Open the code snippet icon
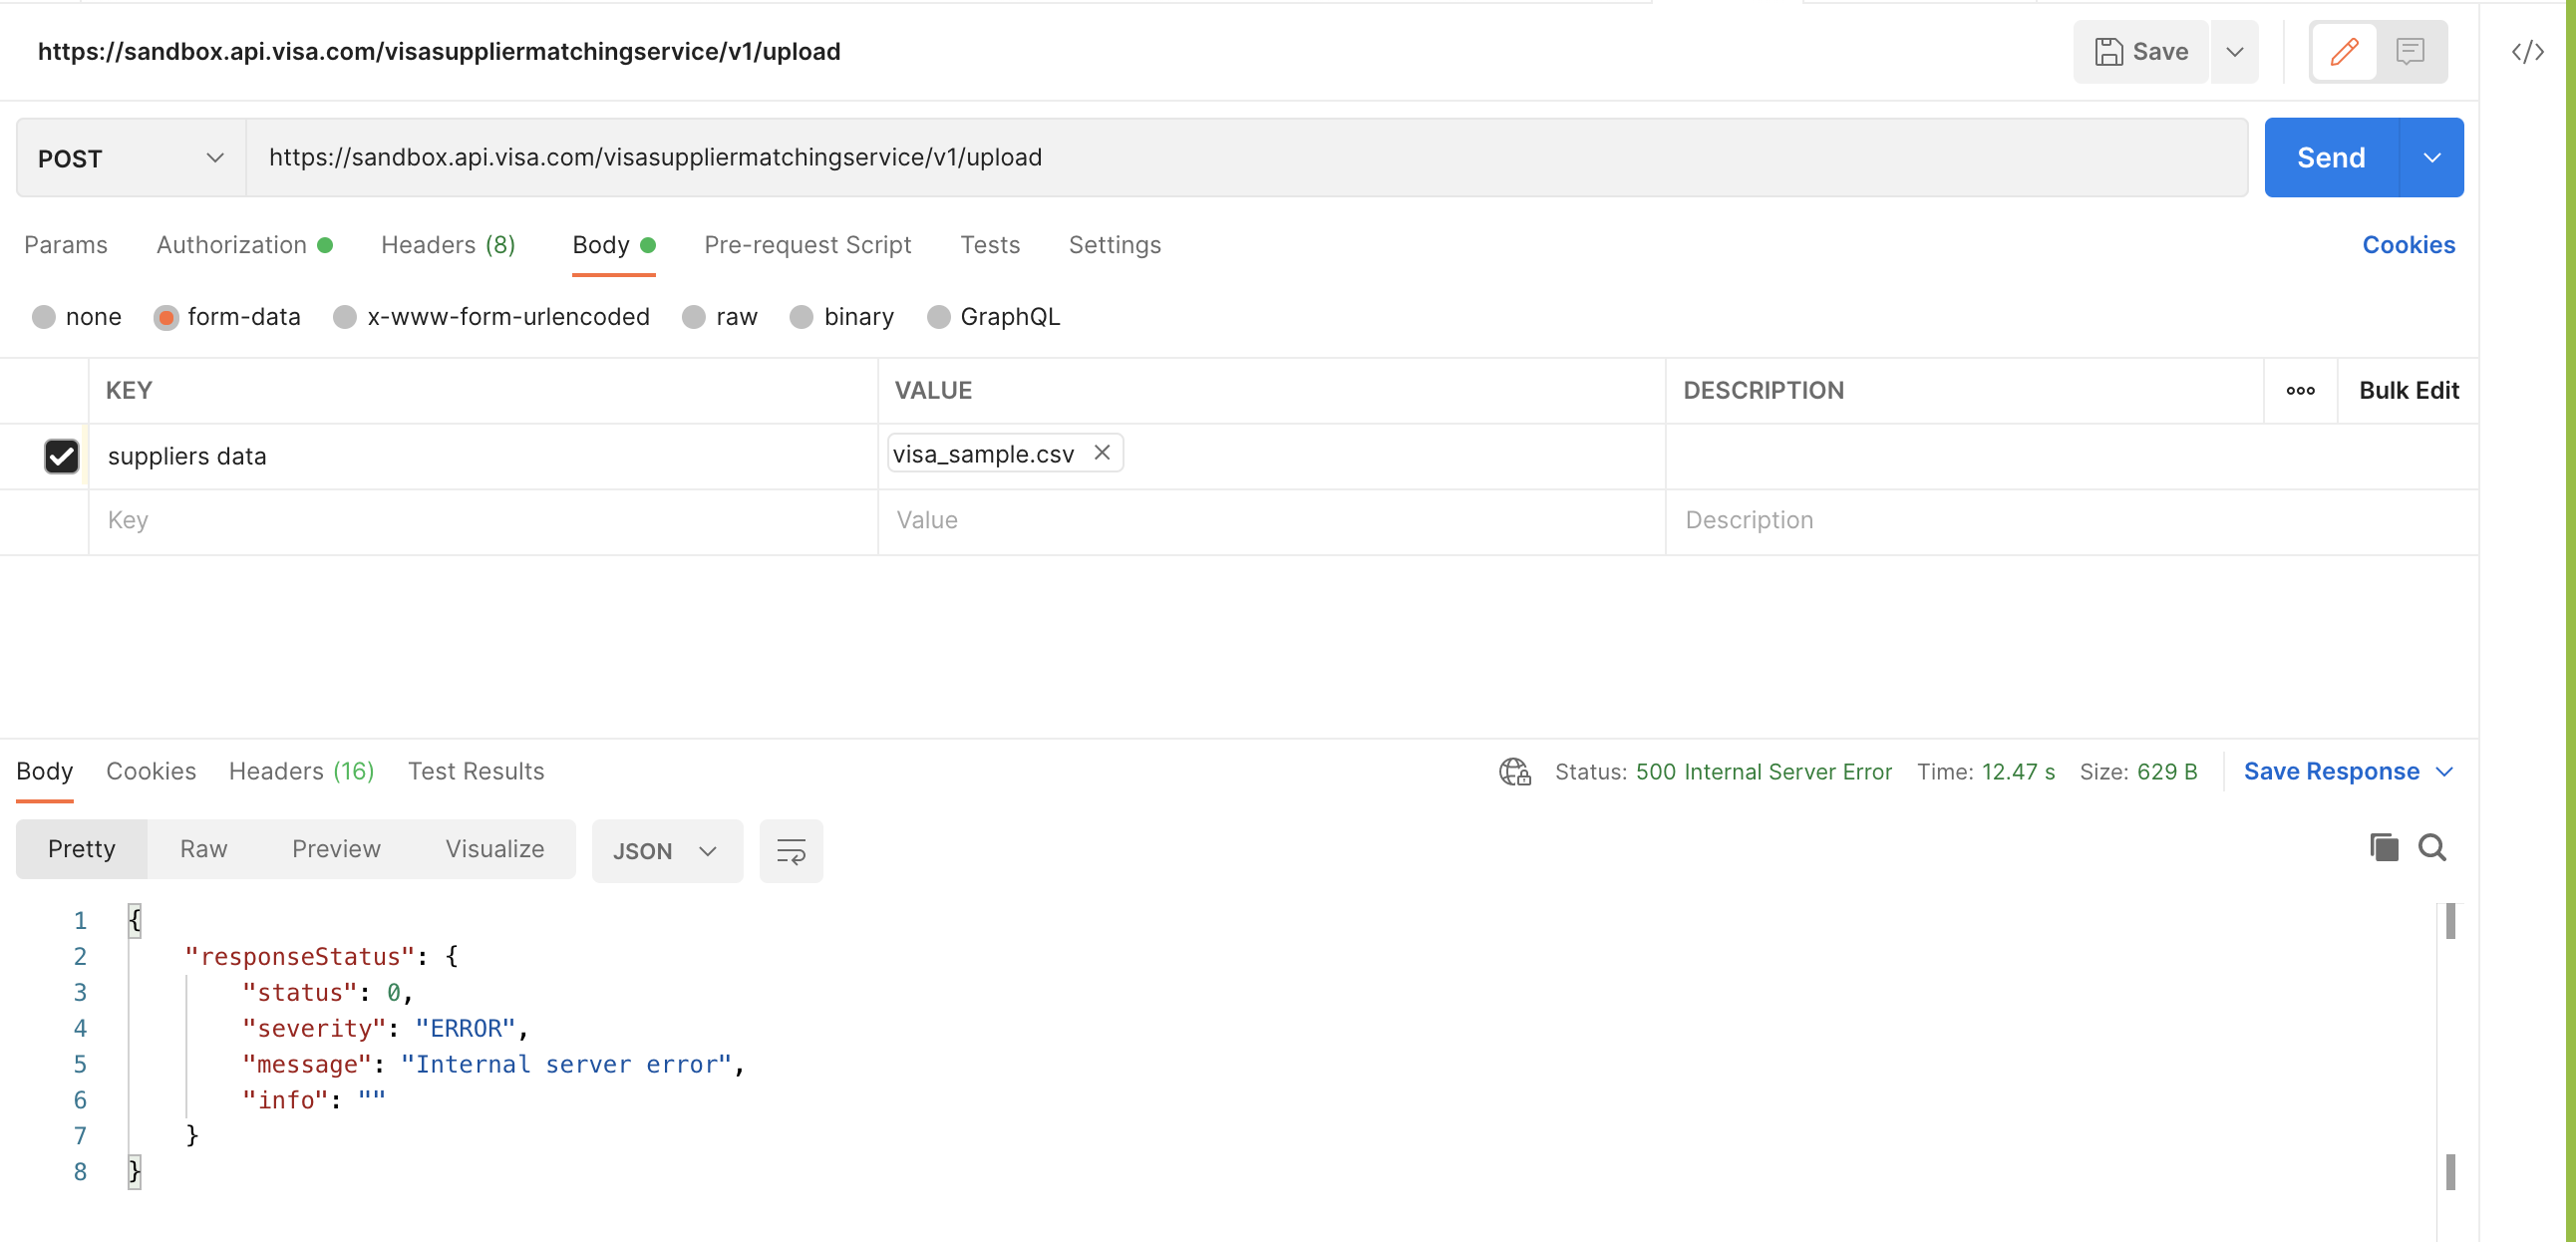Viewport: 2576px width, 1242px height. click(x=2527, y=52)
